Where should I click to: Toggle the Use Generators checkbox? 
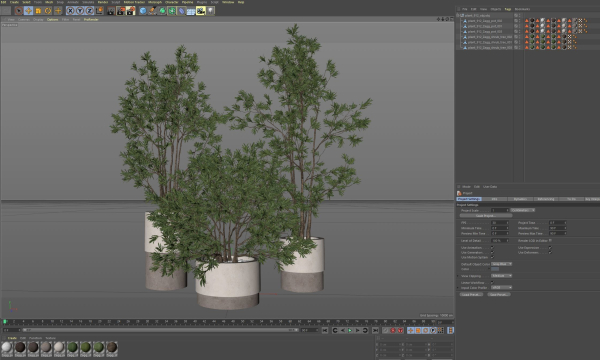click(x=492, y=252)
